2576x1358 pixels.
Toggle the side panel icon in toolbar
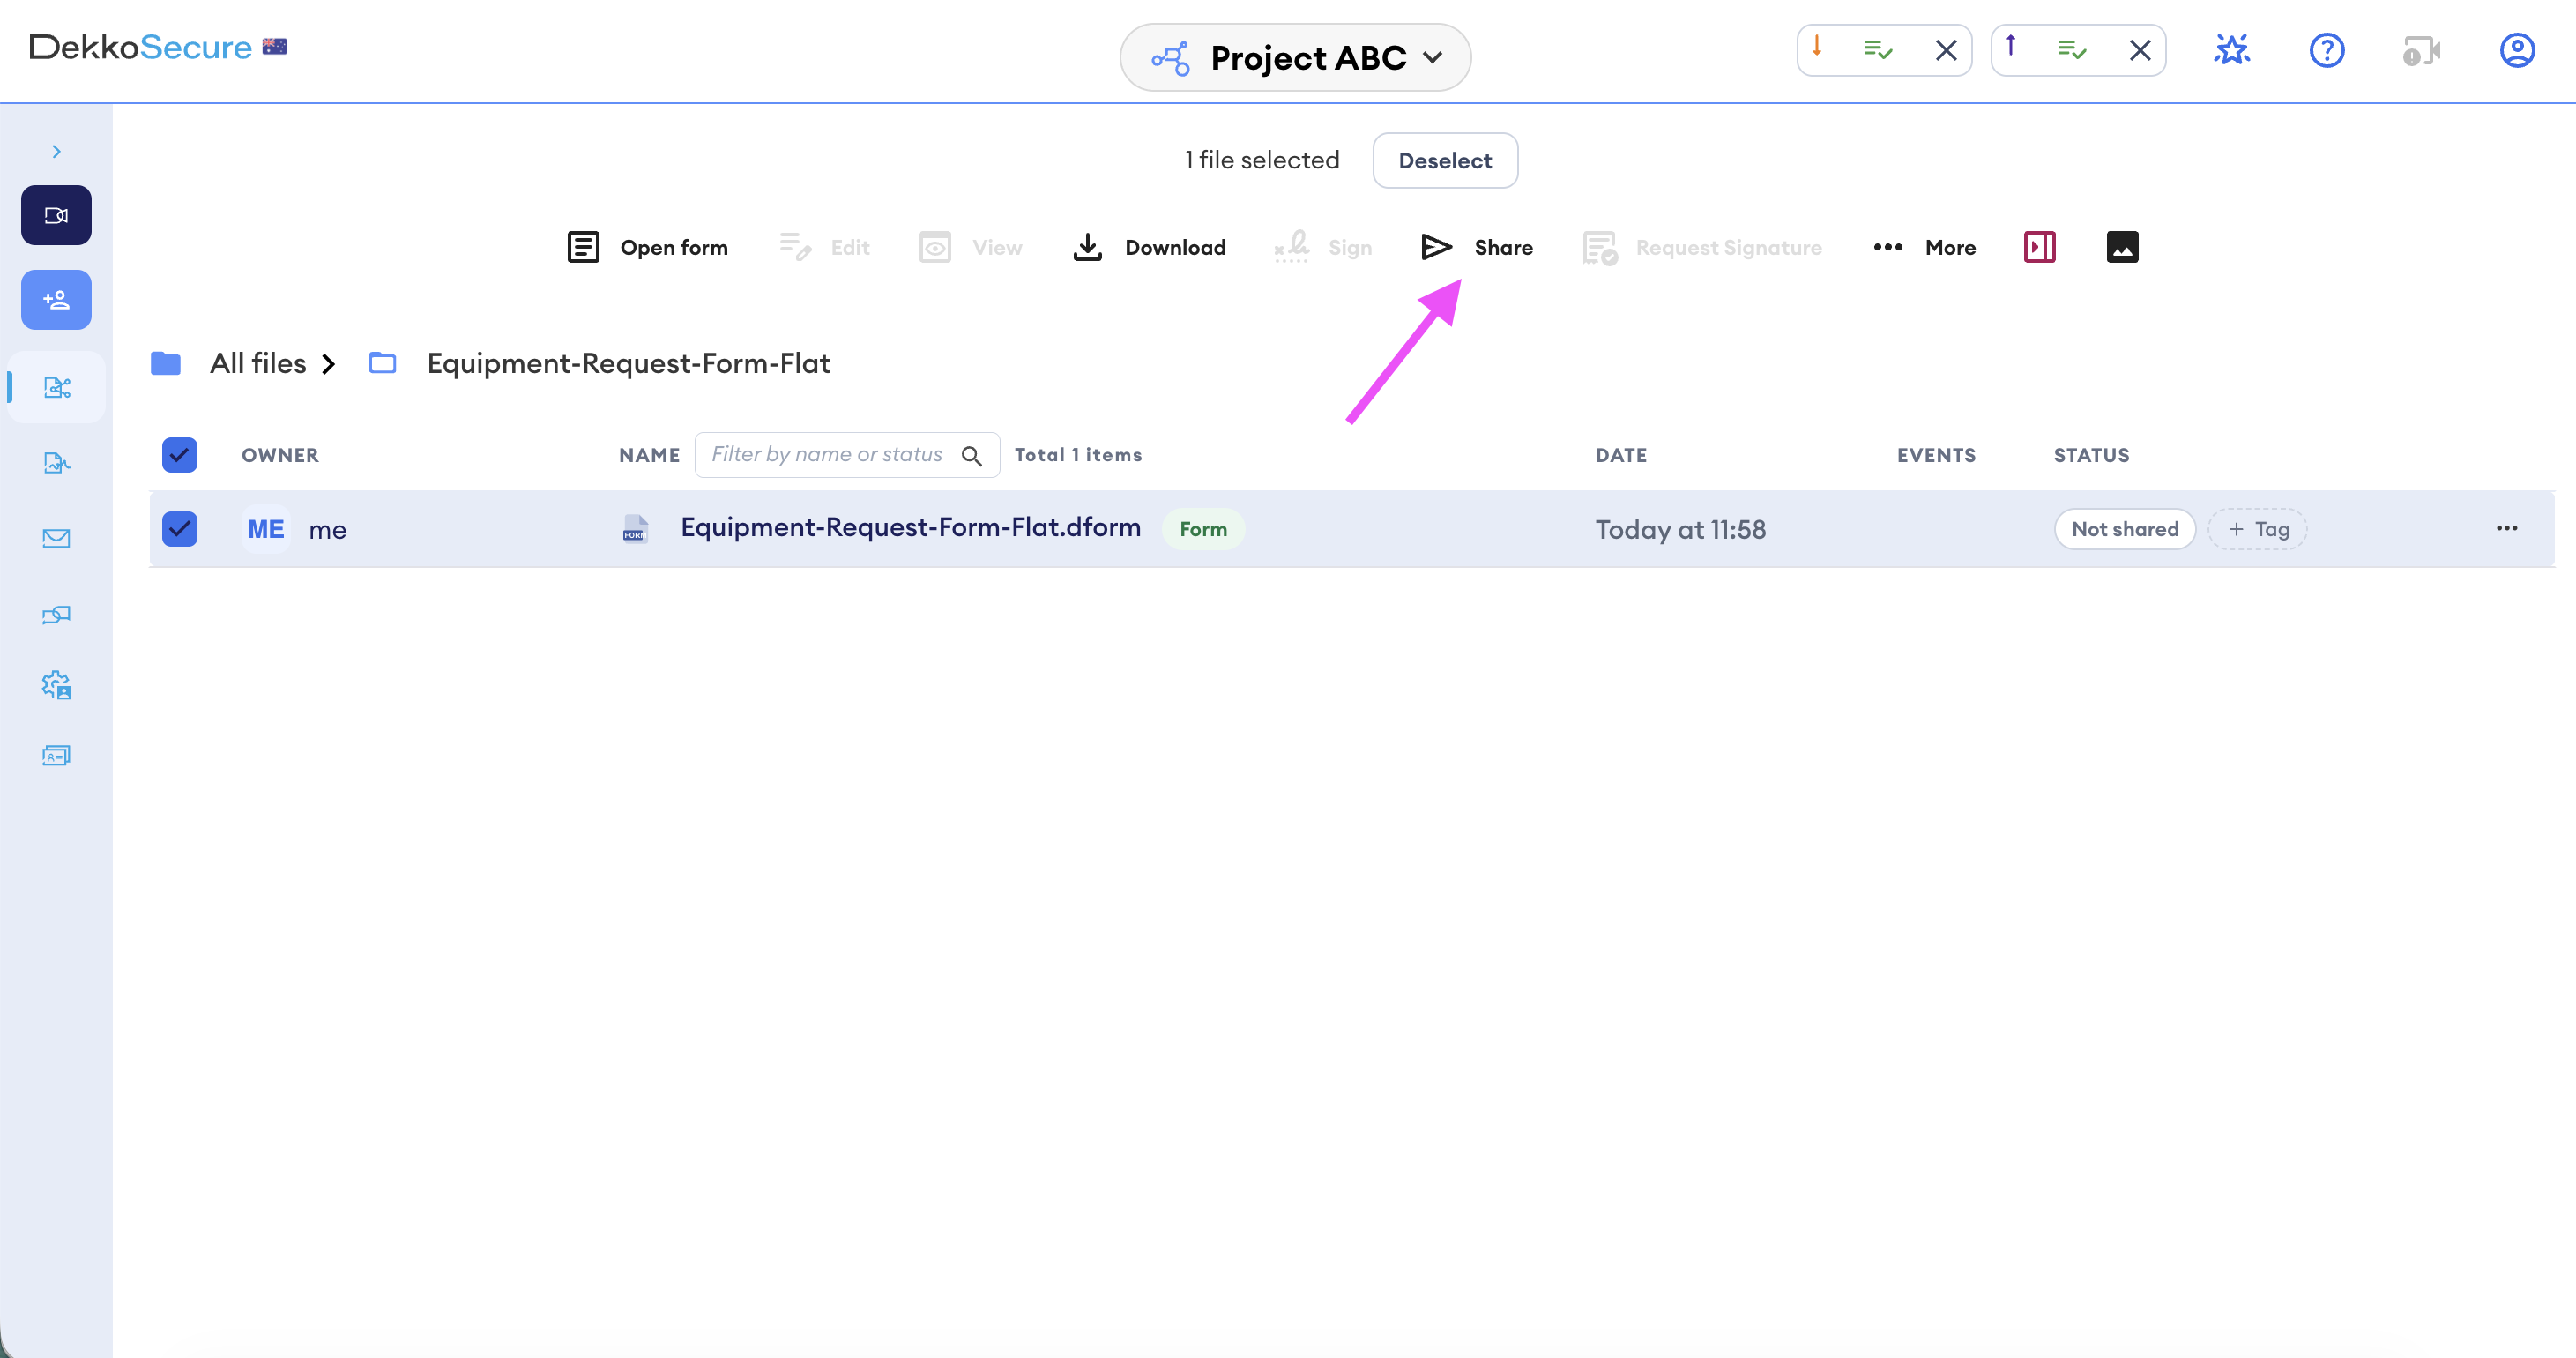point(2039,247)
